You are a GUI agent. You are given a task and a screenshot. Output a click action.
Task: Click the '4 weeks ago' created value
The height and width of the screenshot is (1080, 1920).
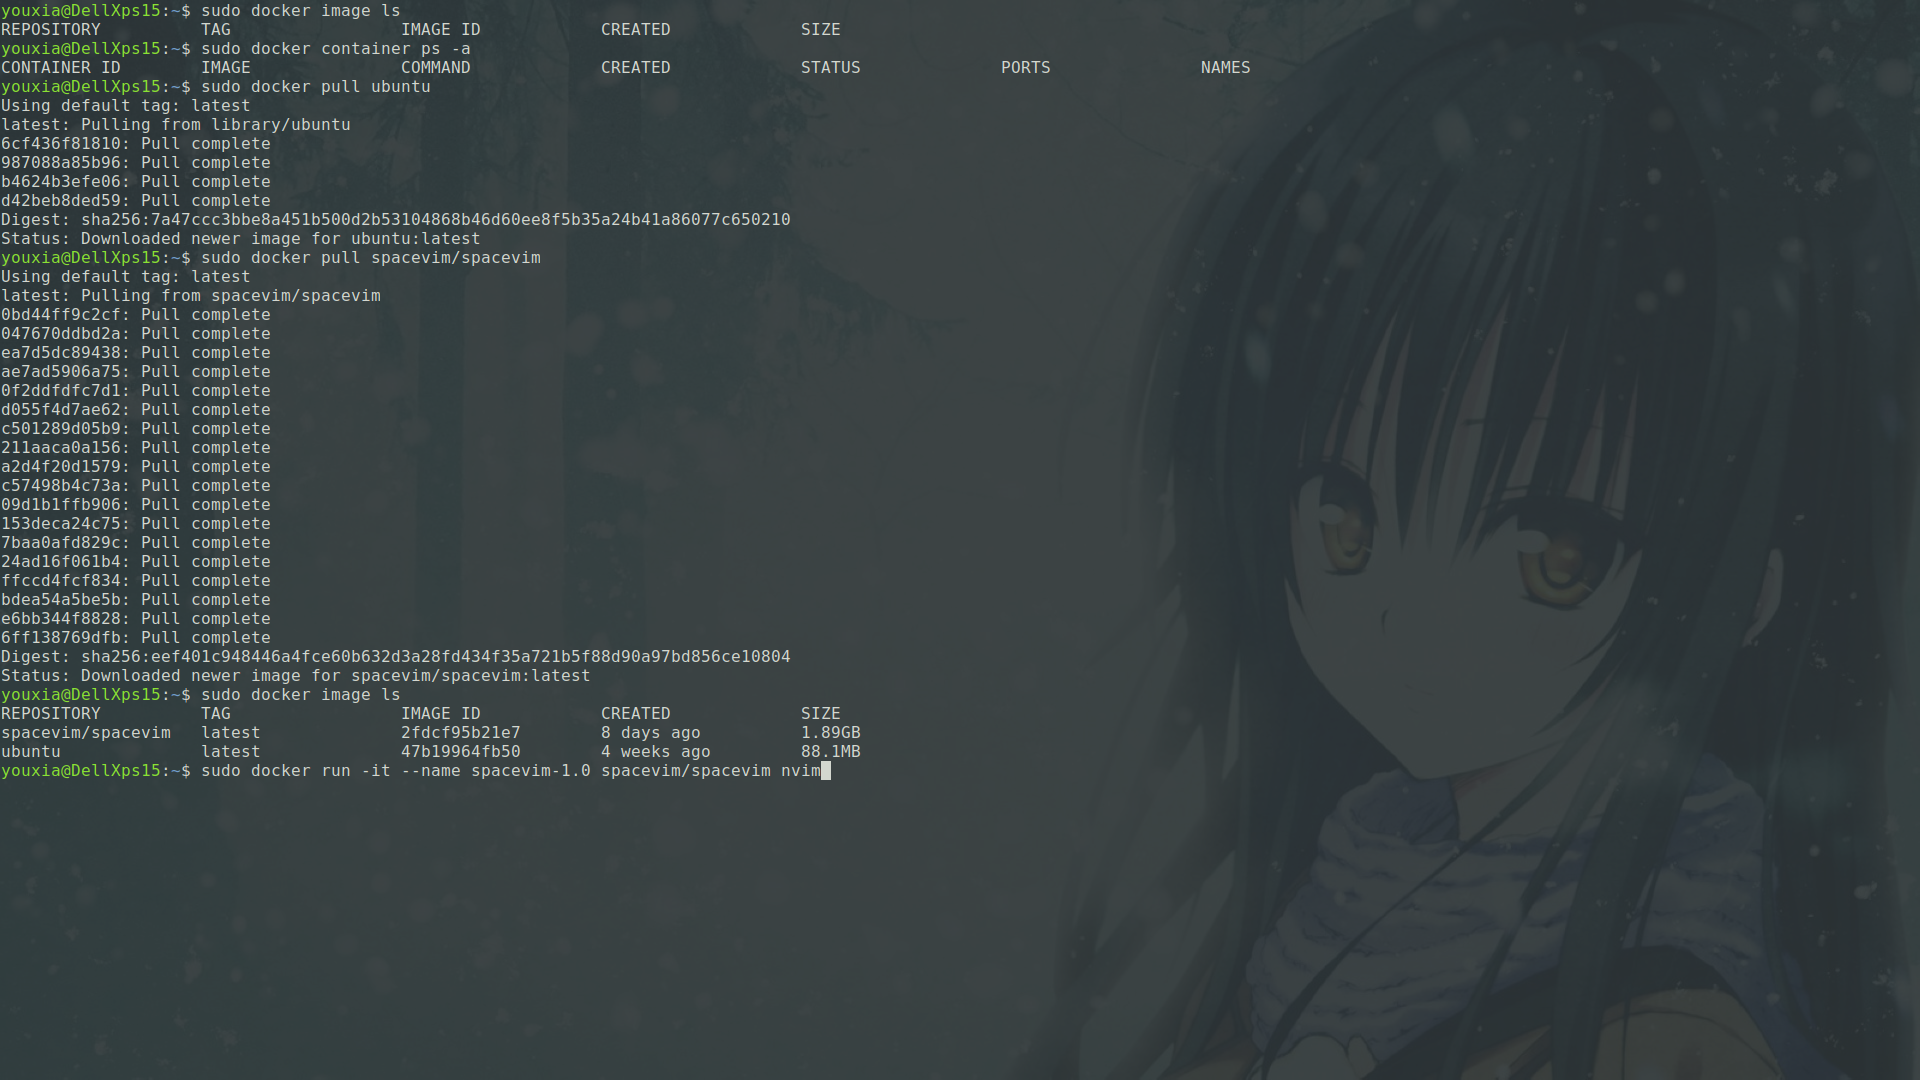656,752
